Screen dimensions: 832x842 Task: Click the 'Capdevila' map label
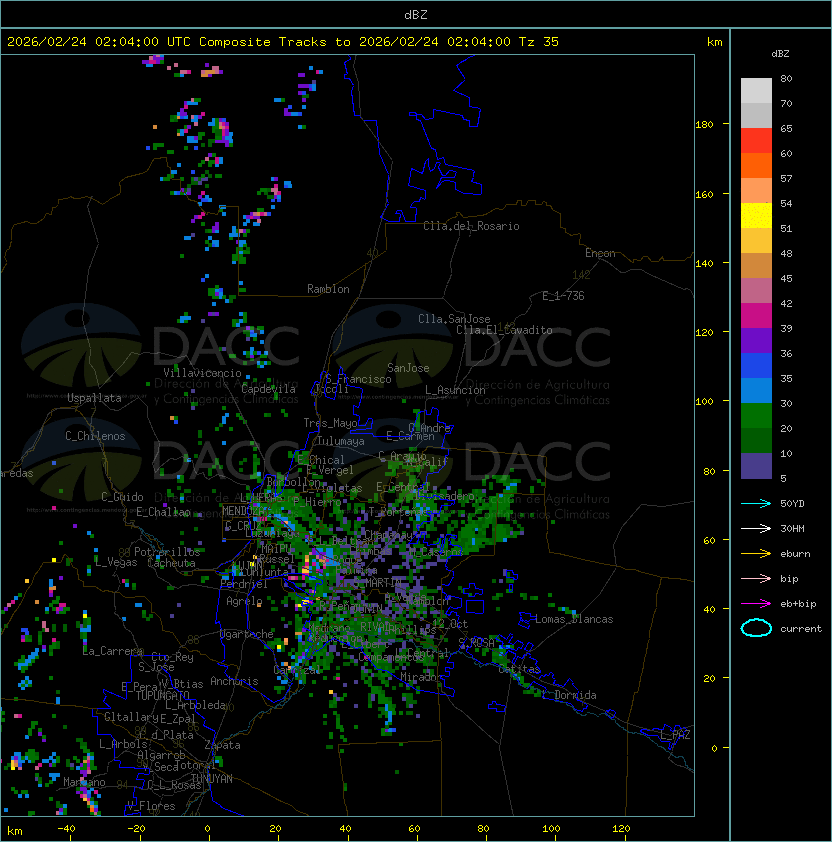(x=268, y=389)
